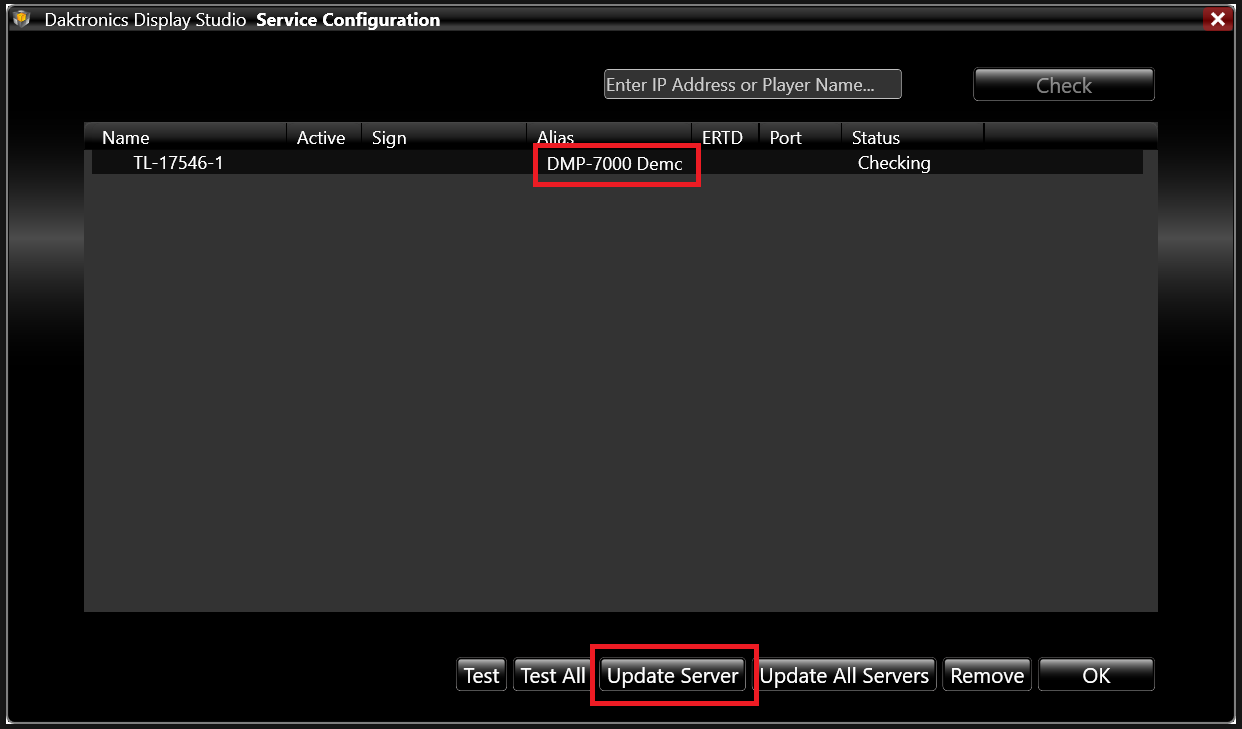Close the Service Configuration window

[x=1217, y=18]
